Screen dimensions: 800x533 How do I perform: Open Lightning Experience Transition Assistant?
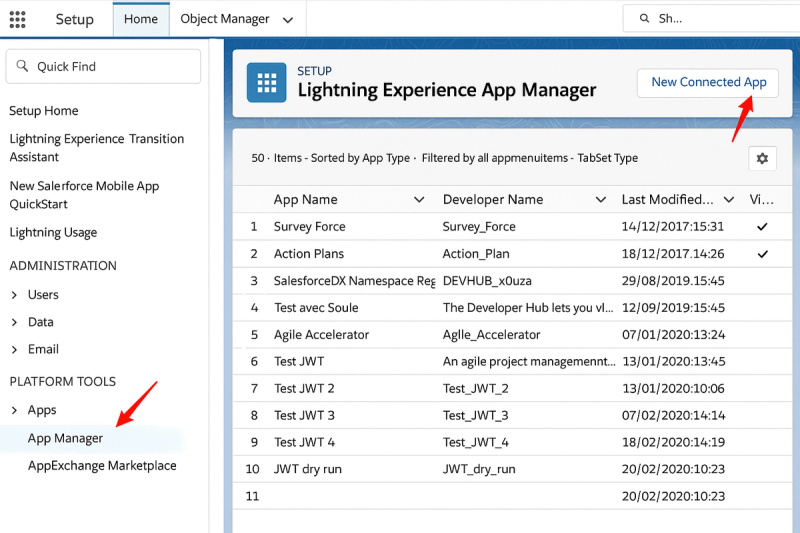[x=96, y=147]
